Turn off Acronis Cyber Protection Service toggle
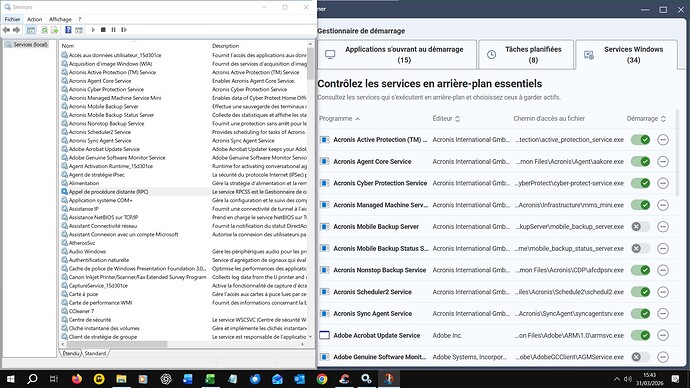This screenshot has height=388, width=690. click(640, 183)
